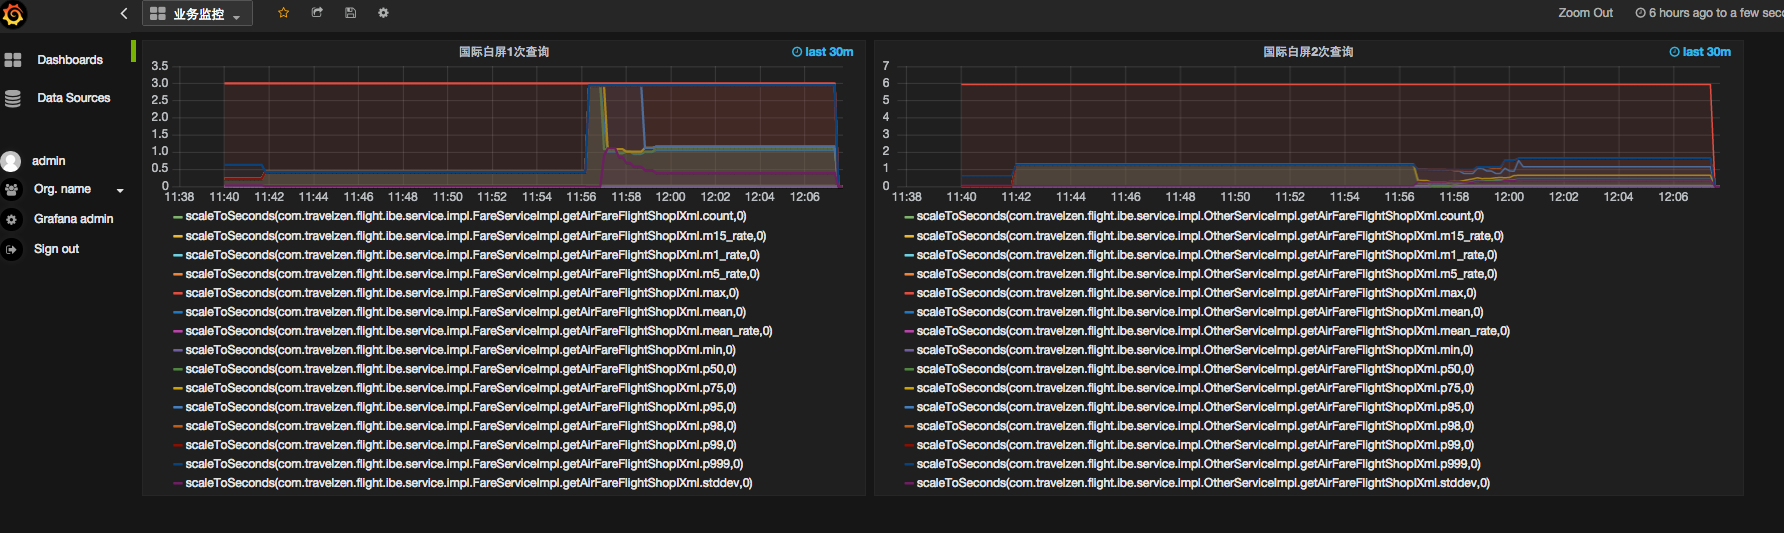Click the Dashboards grid icon

[x=13, y=60]
